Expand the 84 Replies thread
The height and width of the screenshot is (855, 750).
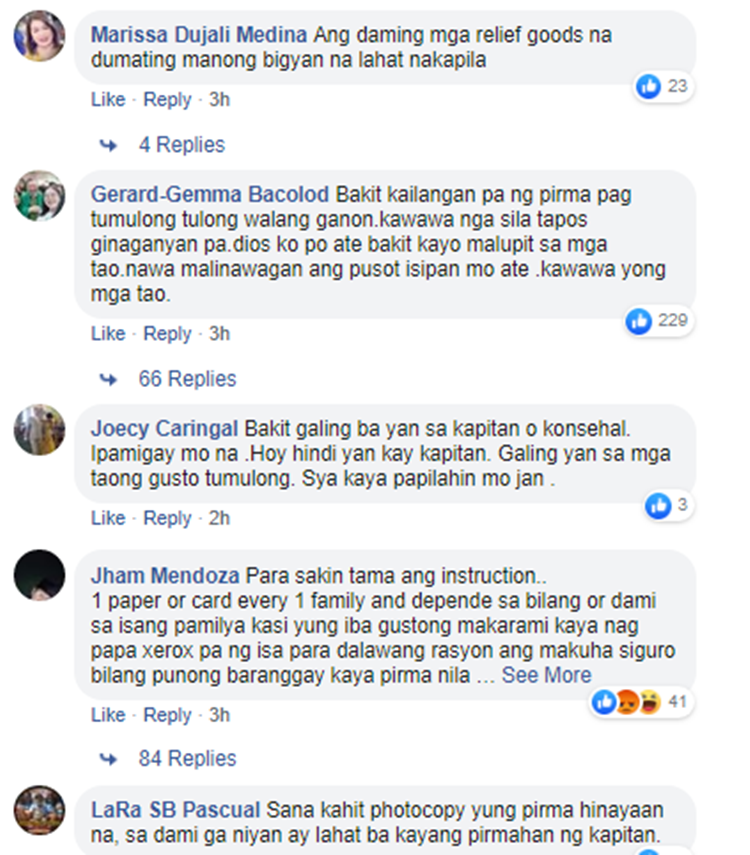pyautogui.click(x=187, y=758)
